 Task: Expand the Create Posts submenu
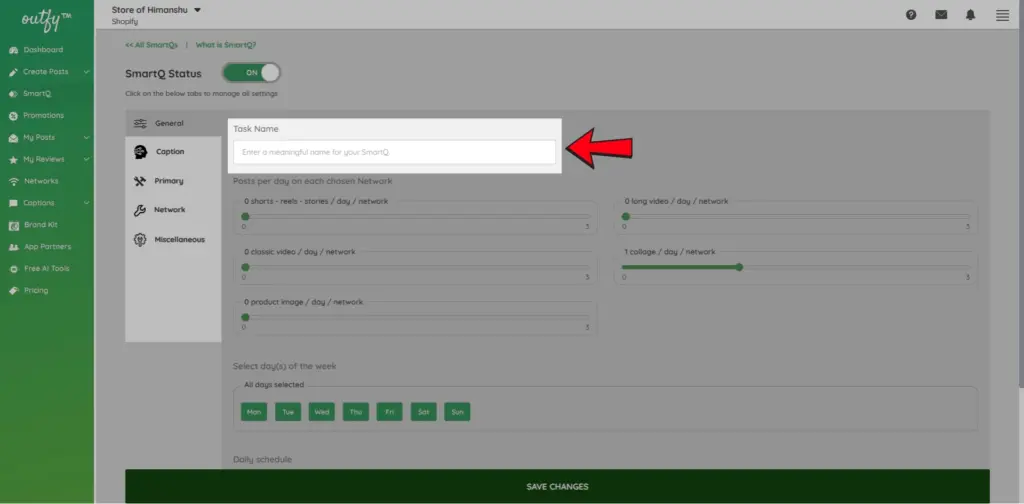pyautogui.click(x=87, y=72)
